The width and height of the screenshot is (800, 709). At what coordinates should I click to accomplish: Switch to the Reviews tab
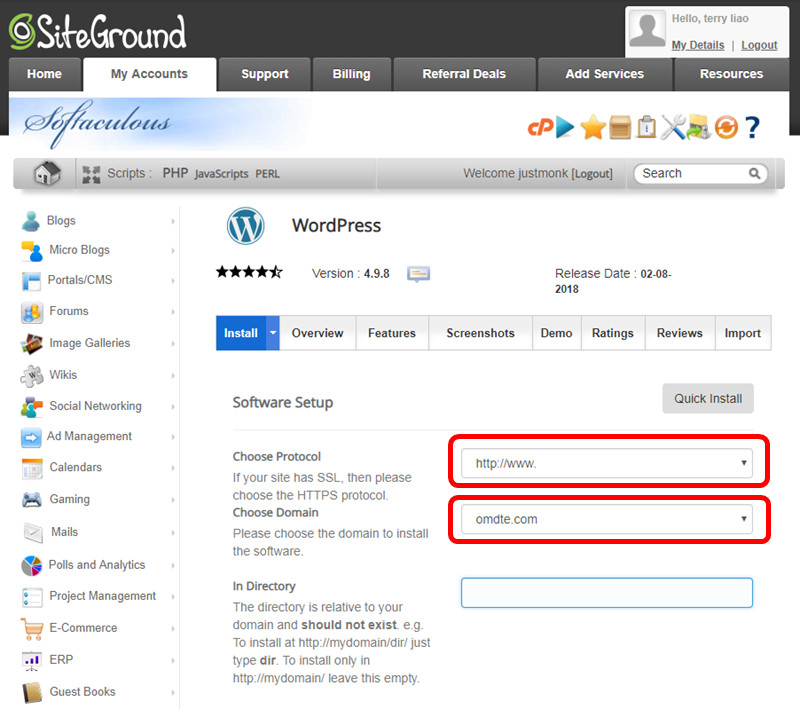(x=680, y=333)
